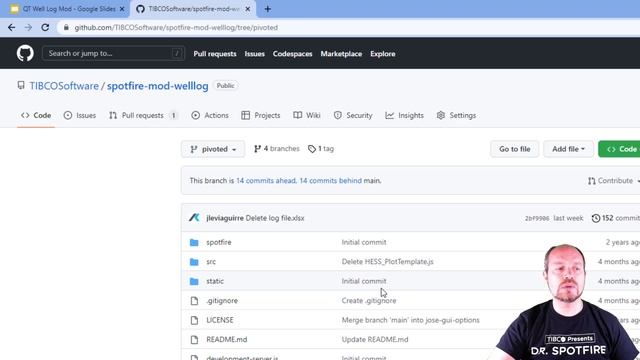Select the Projects repository tab
The image size is (640, 360).
[x=260, y=116]
